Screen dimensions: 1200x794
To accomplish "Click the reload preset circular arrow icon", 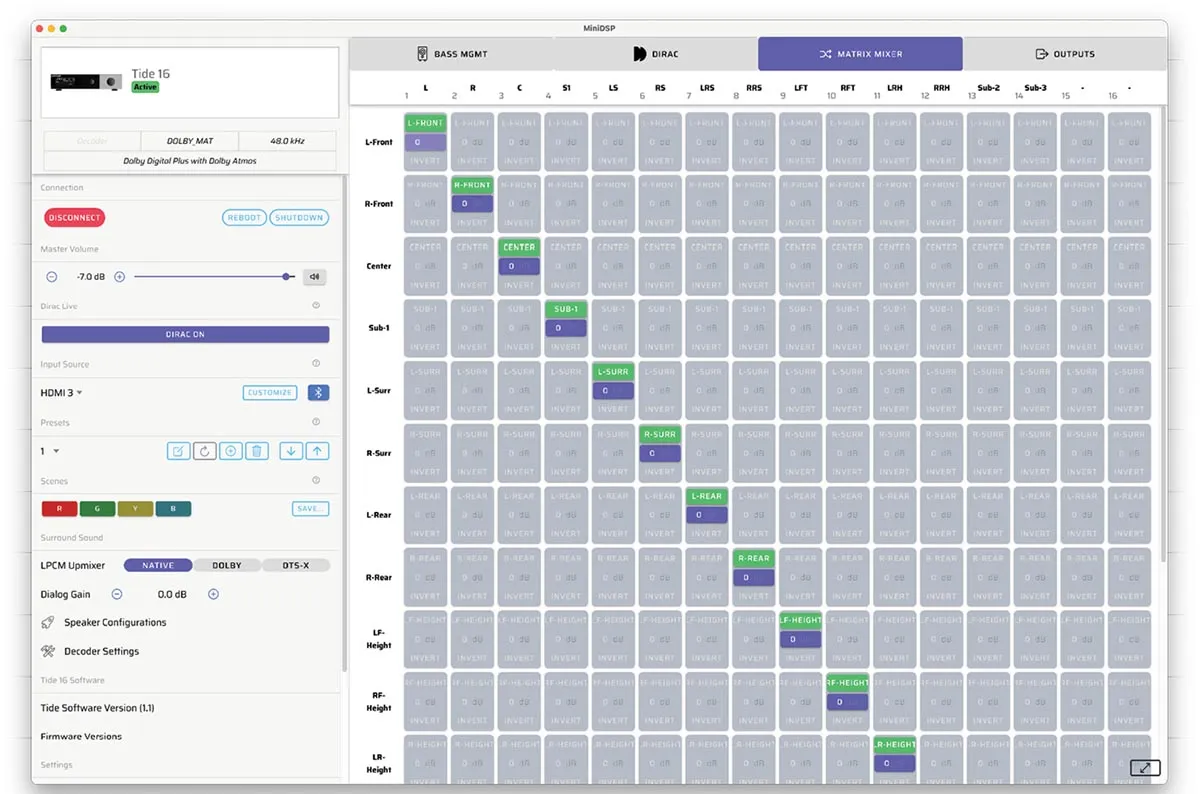I will [x=204, y=451].
